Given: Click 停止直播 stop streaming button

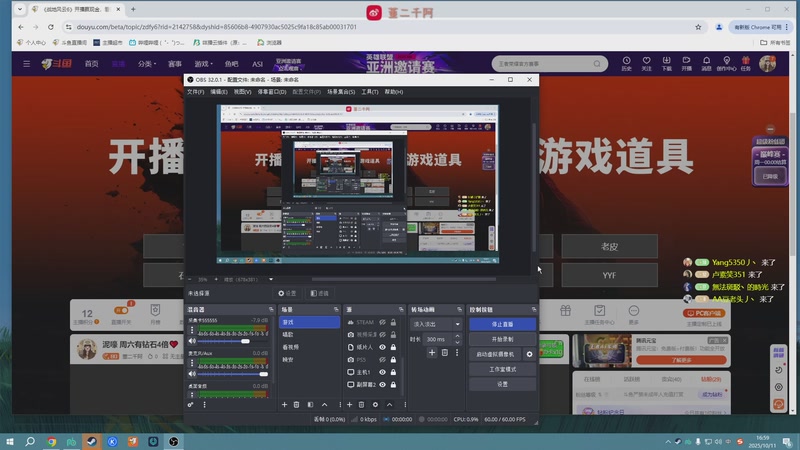Looking at the screenshot, I should 503,324.
